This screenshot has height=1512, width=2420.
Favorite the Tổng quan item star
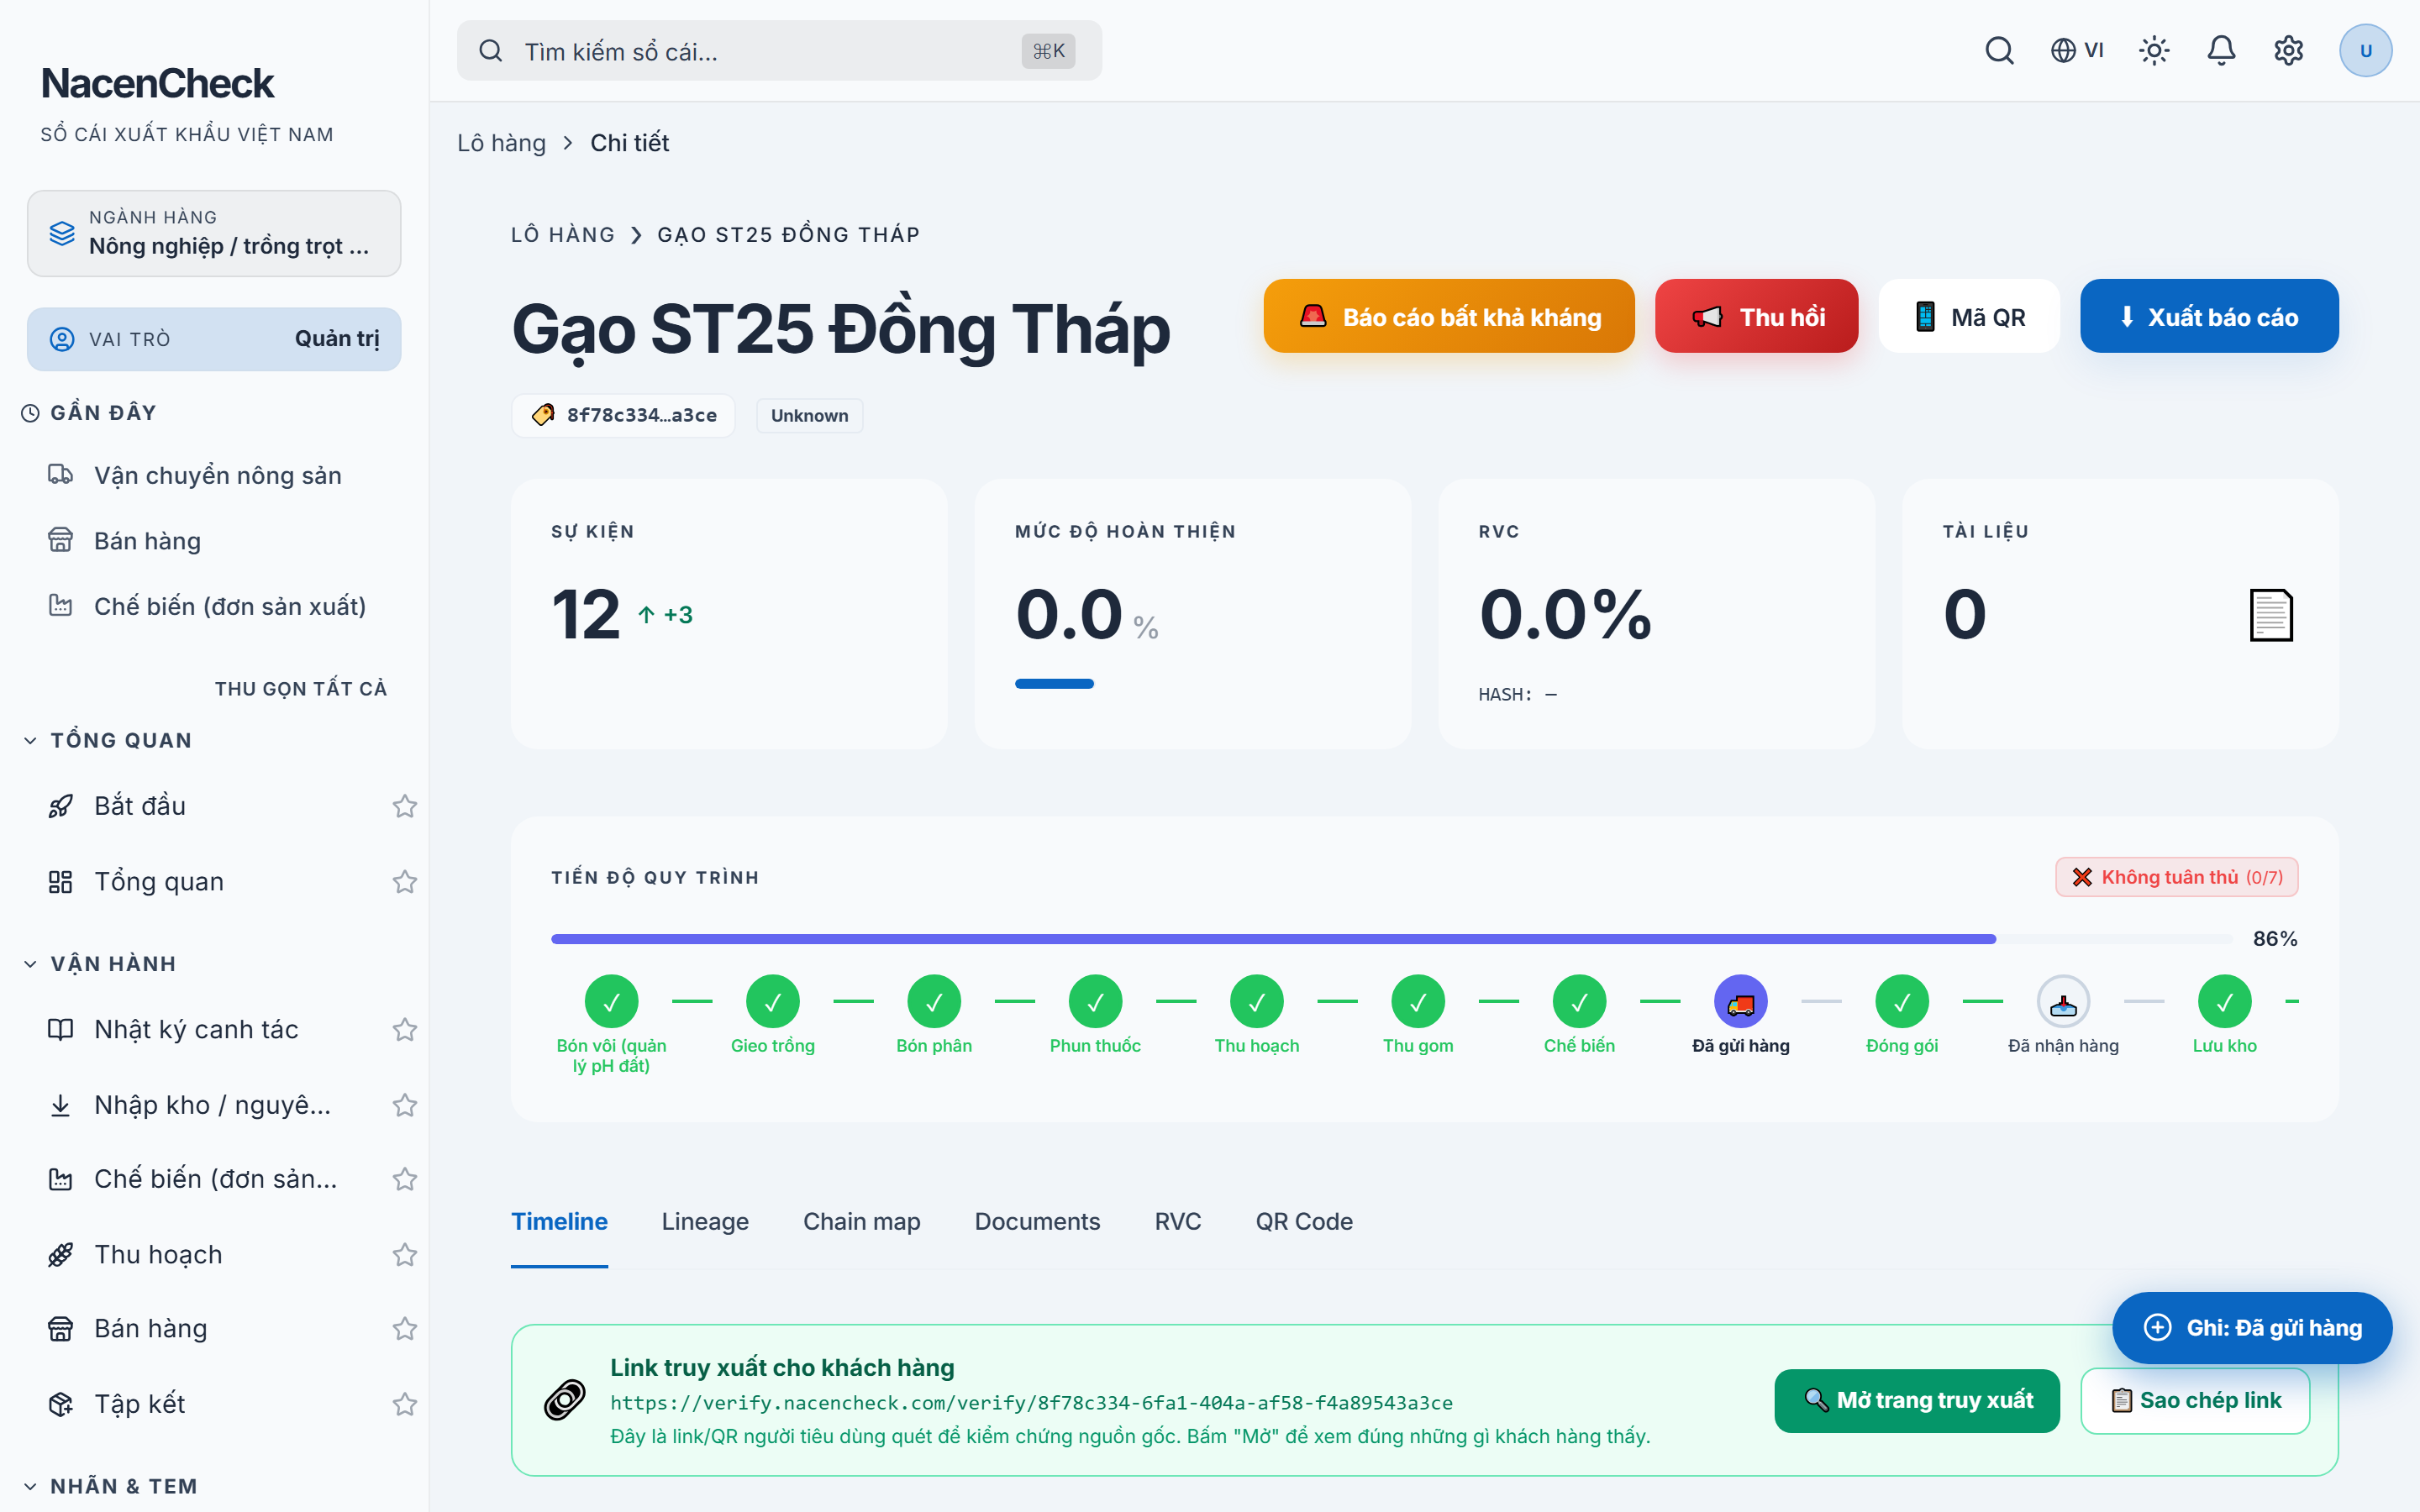click(x=404, y=881)
